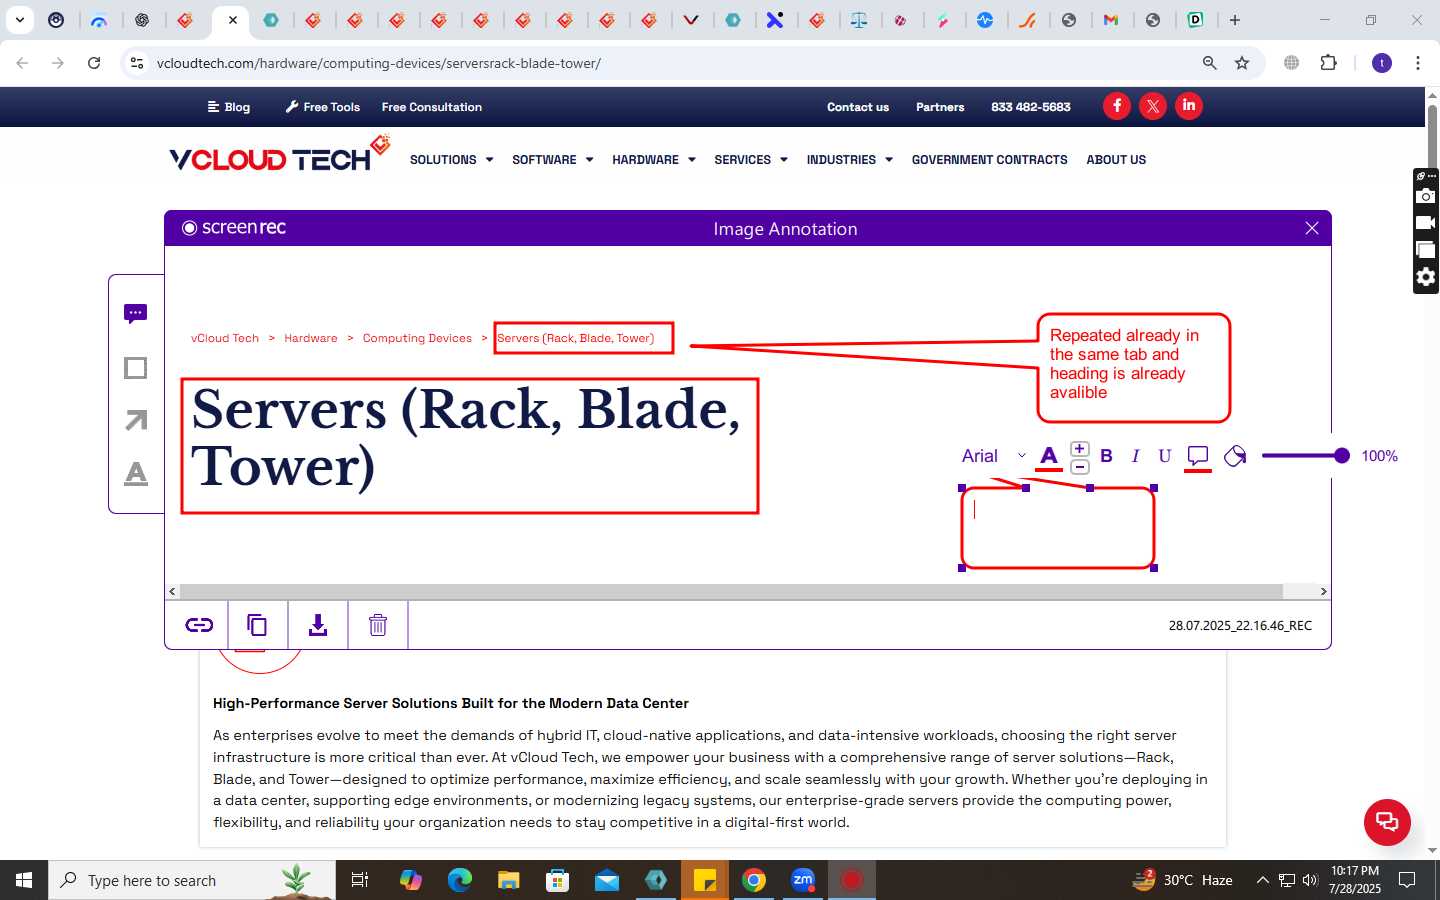1440x900 pixels.
Task: Go to Government Contracts page
Action: click(989, 160)
